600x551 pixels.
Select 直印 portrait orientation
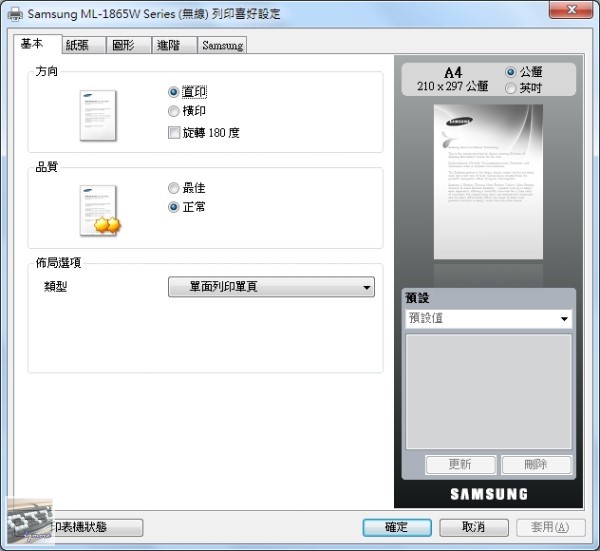point(187,92)
